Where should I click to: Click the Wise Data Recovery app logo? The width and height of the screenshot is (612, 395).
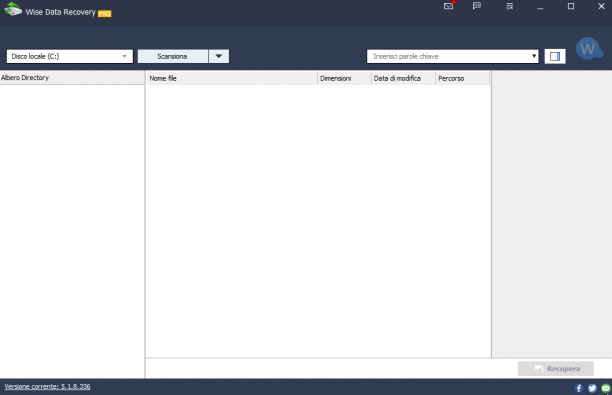(12, 9)
